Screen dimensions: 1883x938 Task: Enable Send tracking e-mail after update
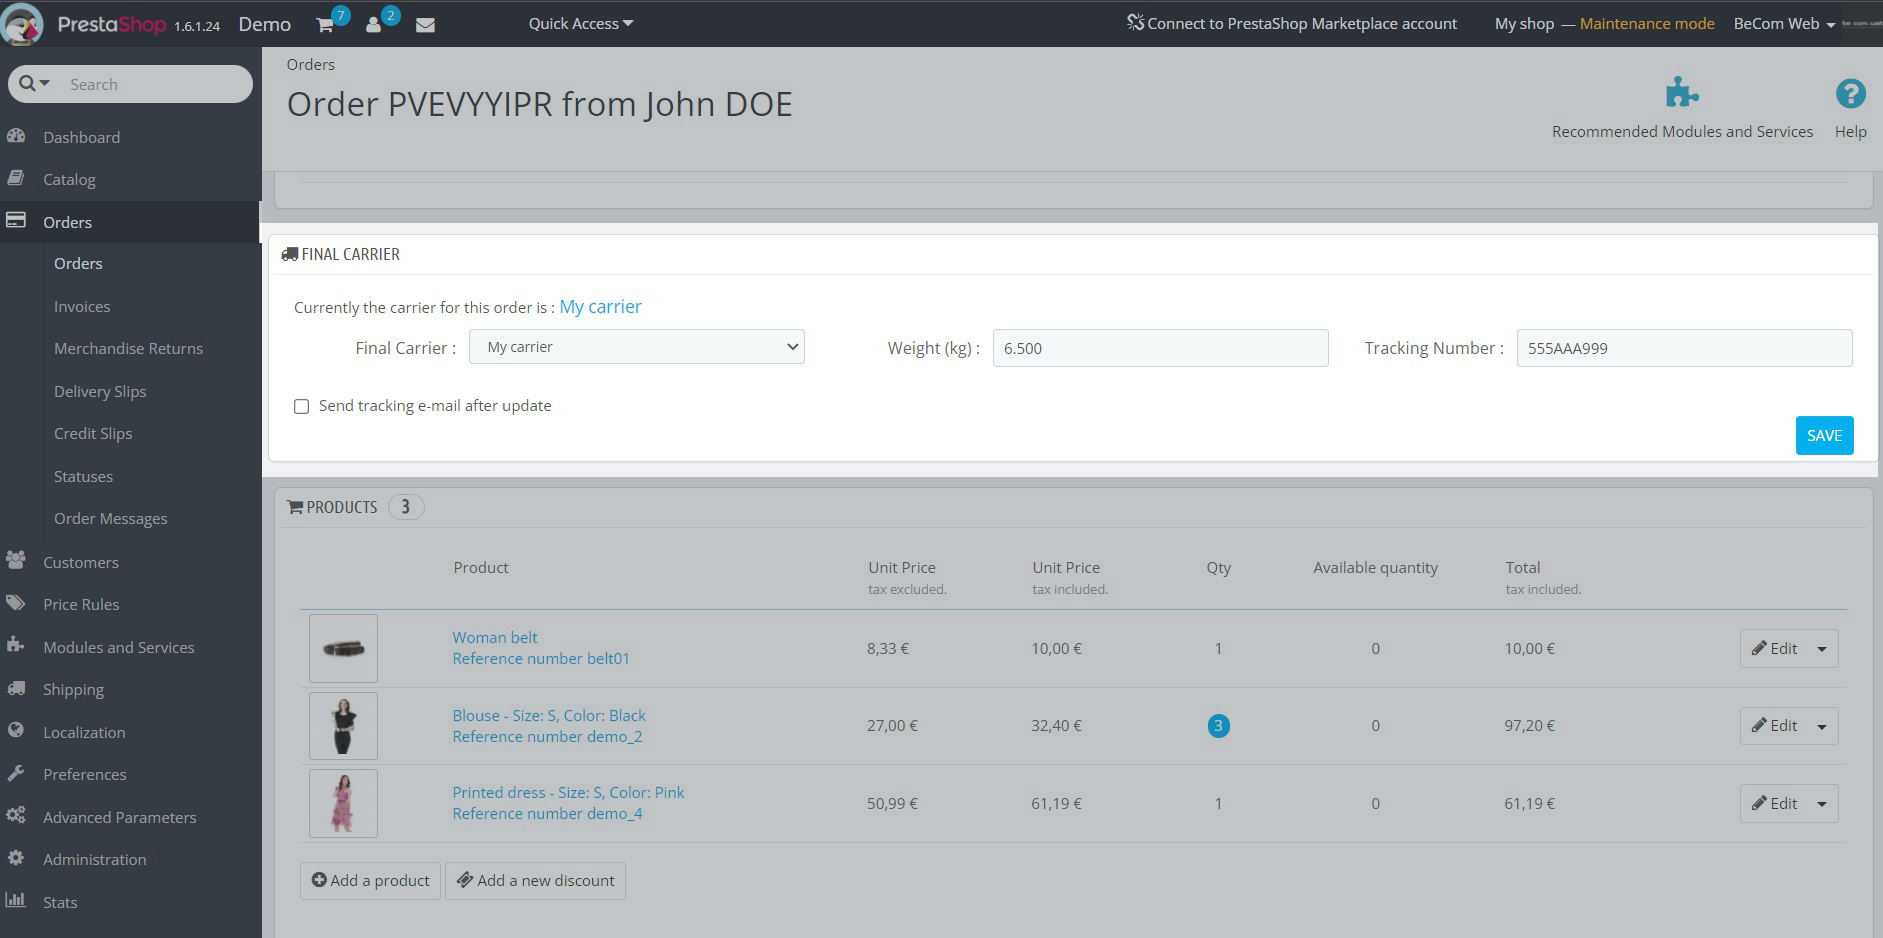(x=301, y=406)
